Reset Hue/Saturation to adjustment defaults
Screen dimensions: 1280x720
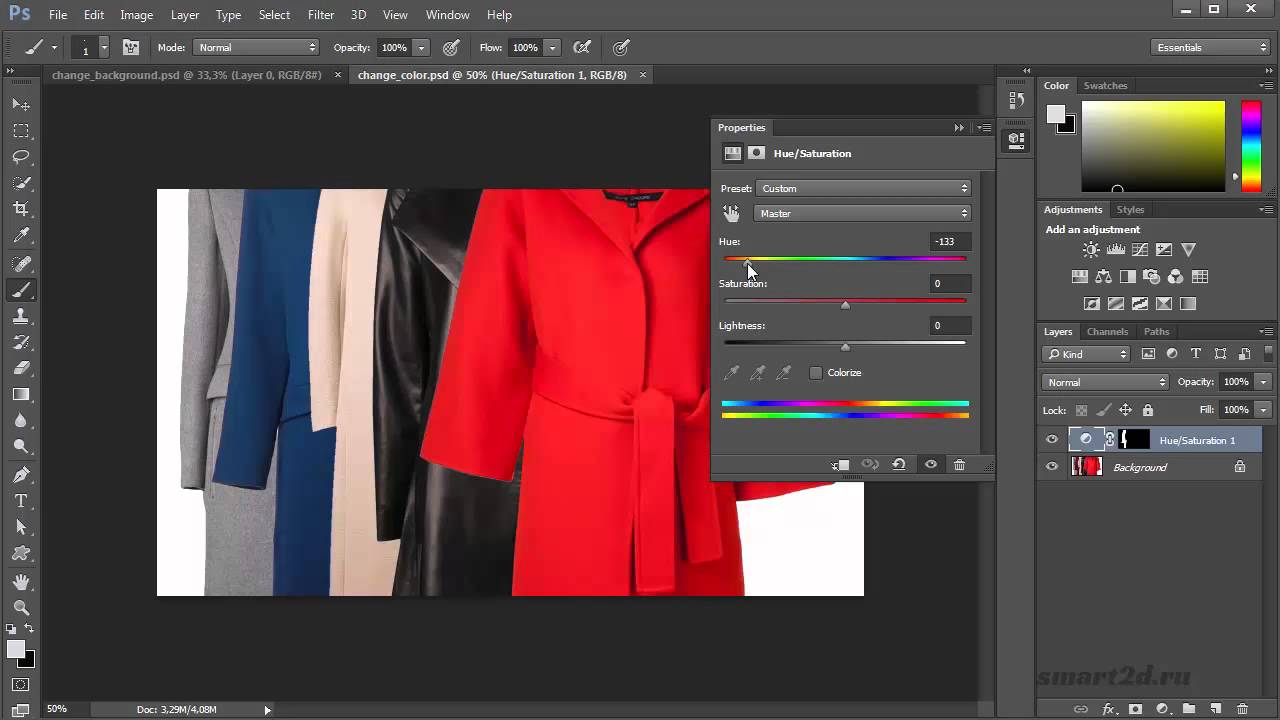pos(899,465)
